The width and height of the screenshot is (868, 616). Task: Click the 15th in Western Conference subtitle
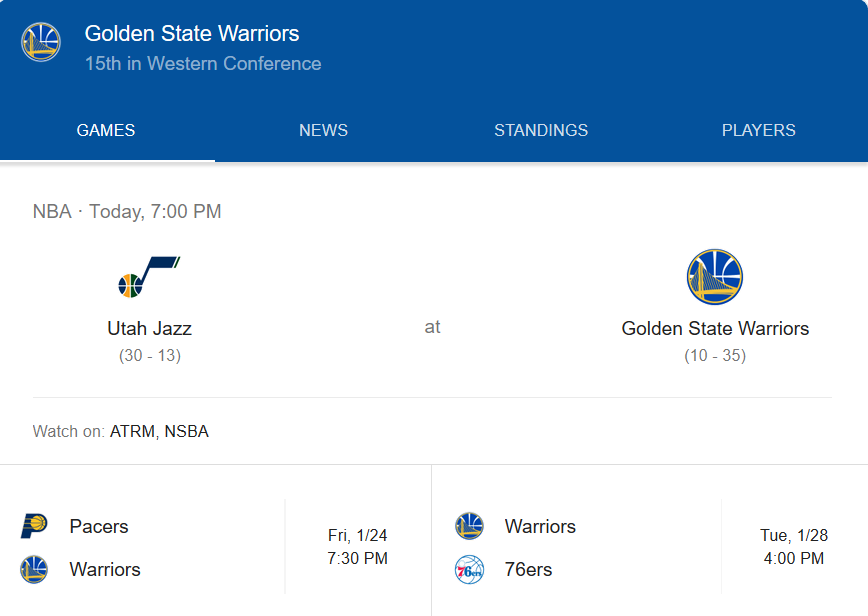203,64
